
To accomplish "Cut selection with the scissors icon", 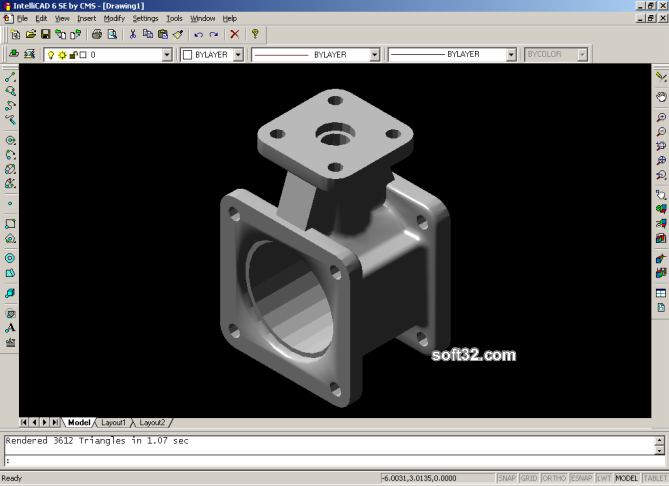I will (x=133, y=35).
